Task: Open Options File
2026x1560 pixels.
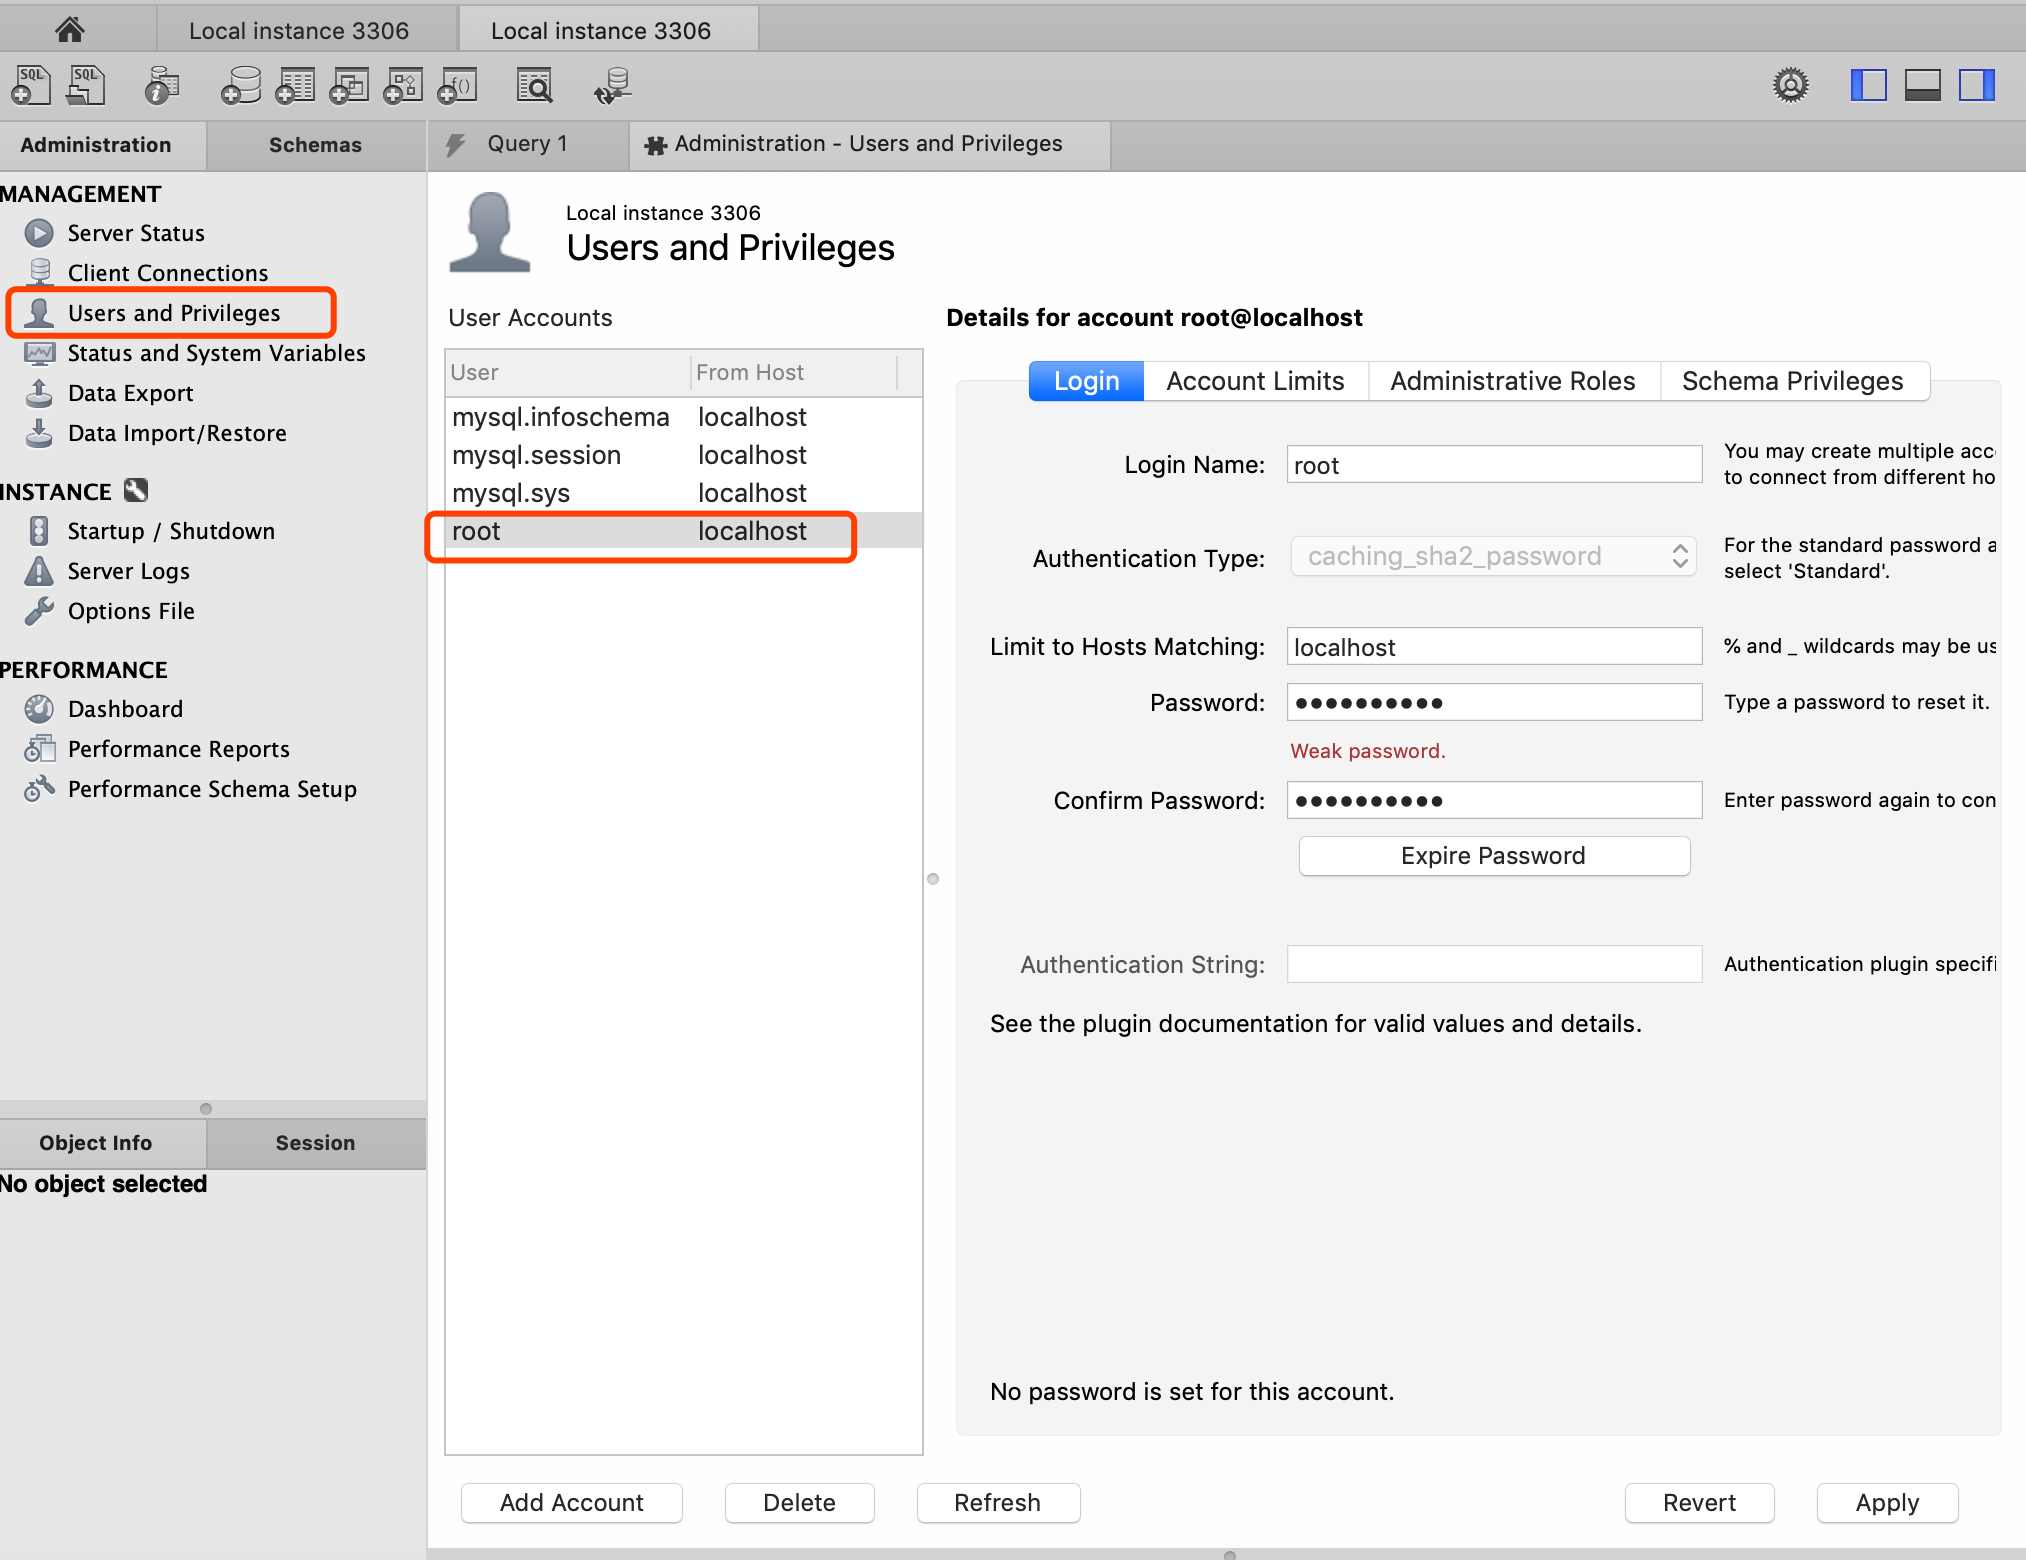Action: 131,611
